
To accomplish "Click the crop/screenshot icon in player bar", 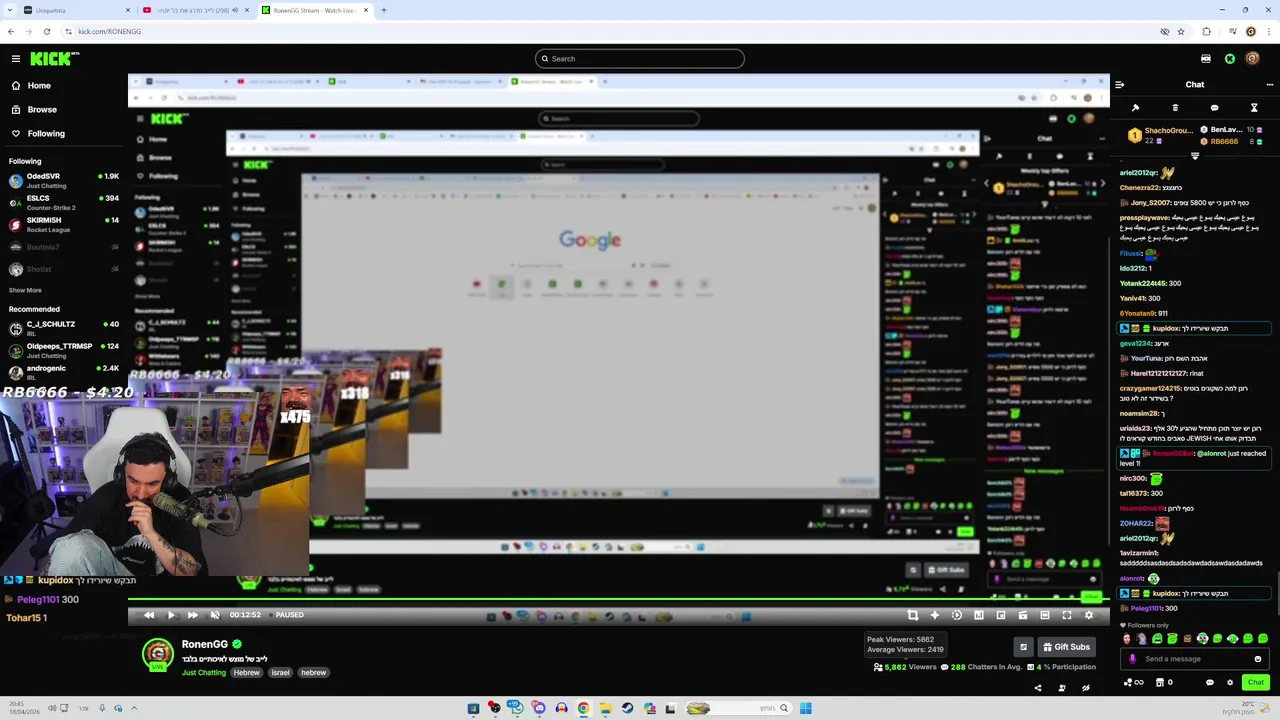I will click(913, 615).
